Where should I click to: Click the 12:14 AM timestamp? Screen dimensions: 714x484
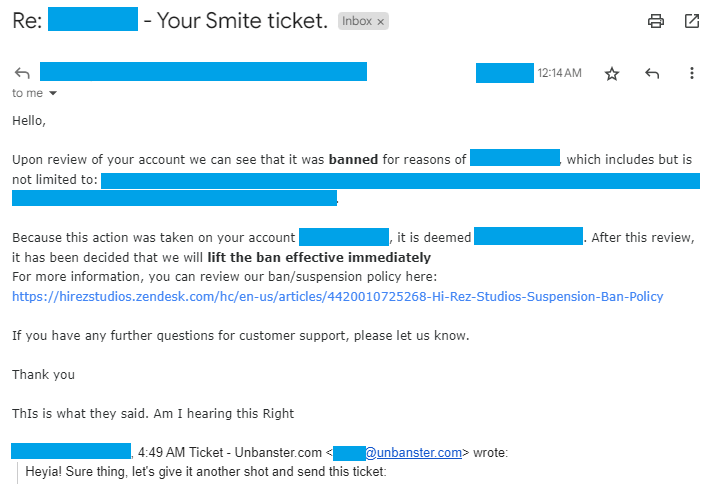click(560, 73)
